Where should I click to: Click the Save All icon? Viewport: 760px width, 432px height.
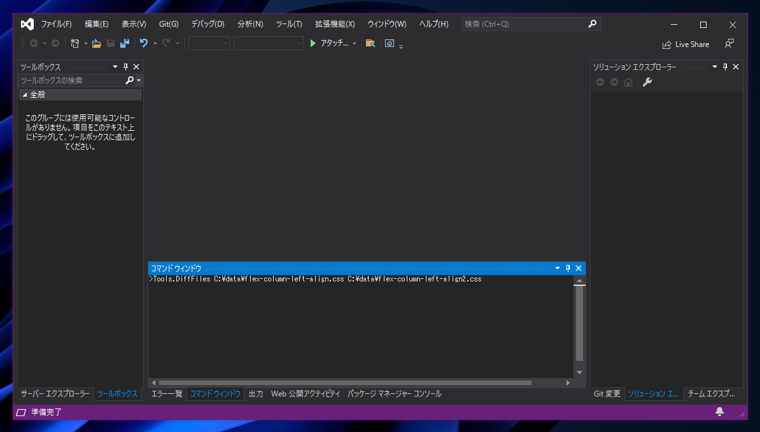125,44
